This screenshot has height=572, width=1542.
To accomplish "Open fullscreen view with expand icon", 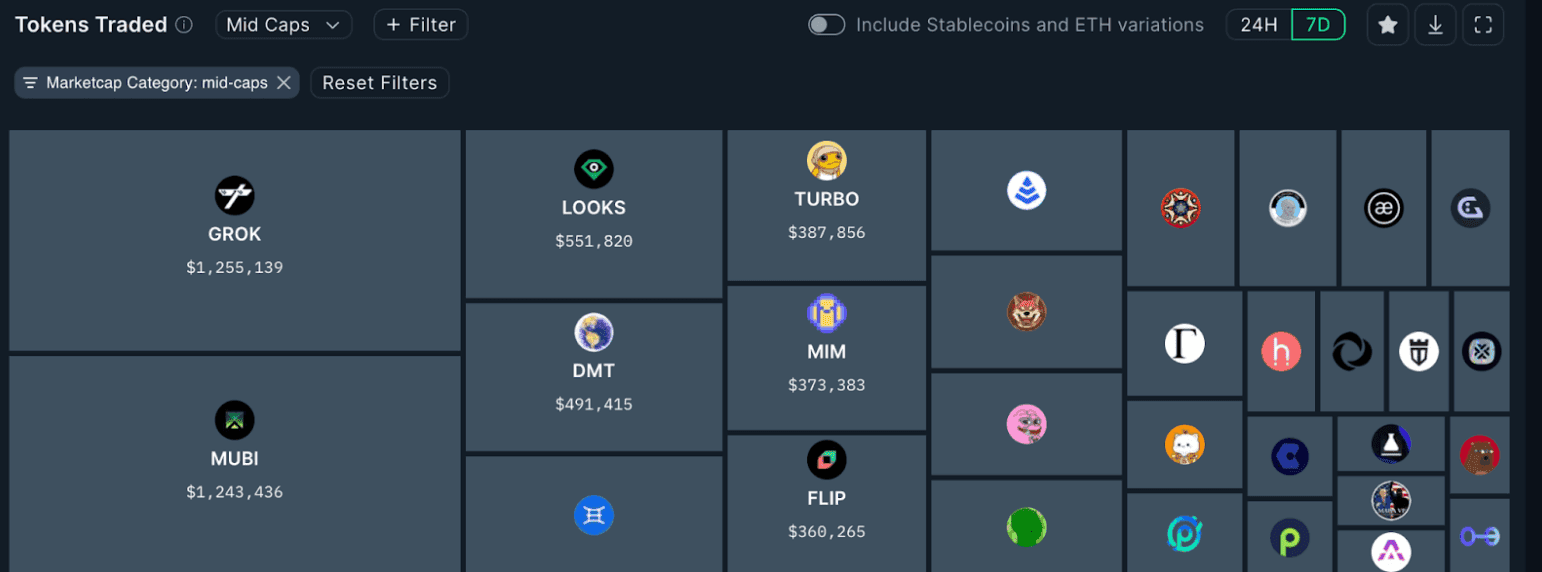I will click(x=1483, y=26).
